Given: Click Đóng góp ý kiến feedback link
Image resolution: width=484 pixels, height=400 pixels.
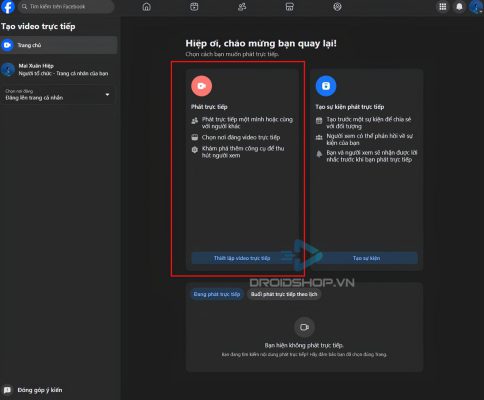Looking at the screenshot, I should tap(40, 390).
